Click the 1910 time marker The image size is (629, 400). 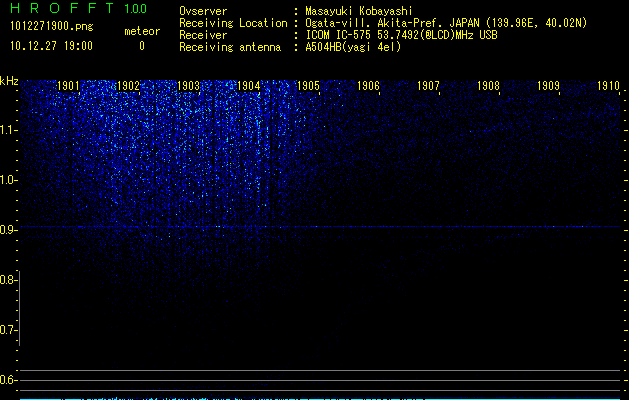[609, 86]
